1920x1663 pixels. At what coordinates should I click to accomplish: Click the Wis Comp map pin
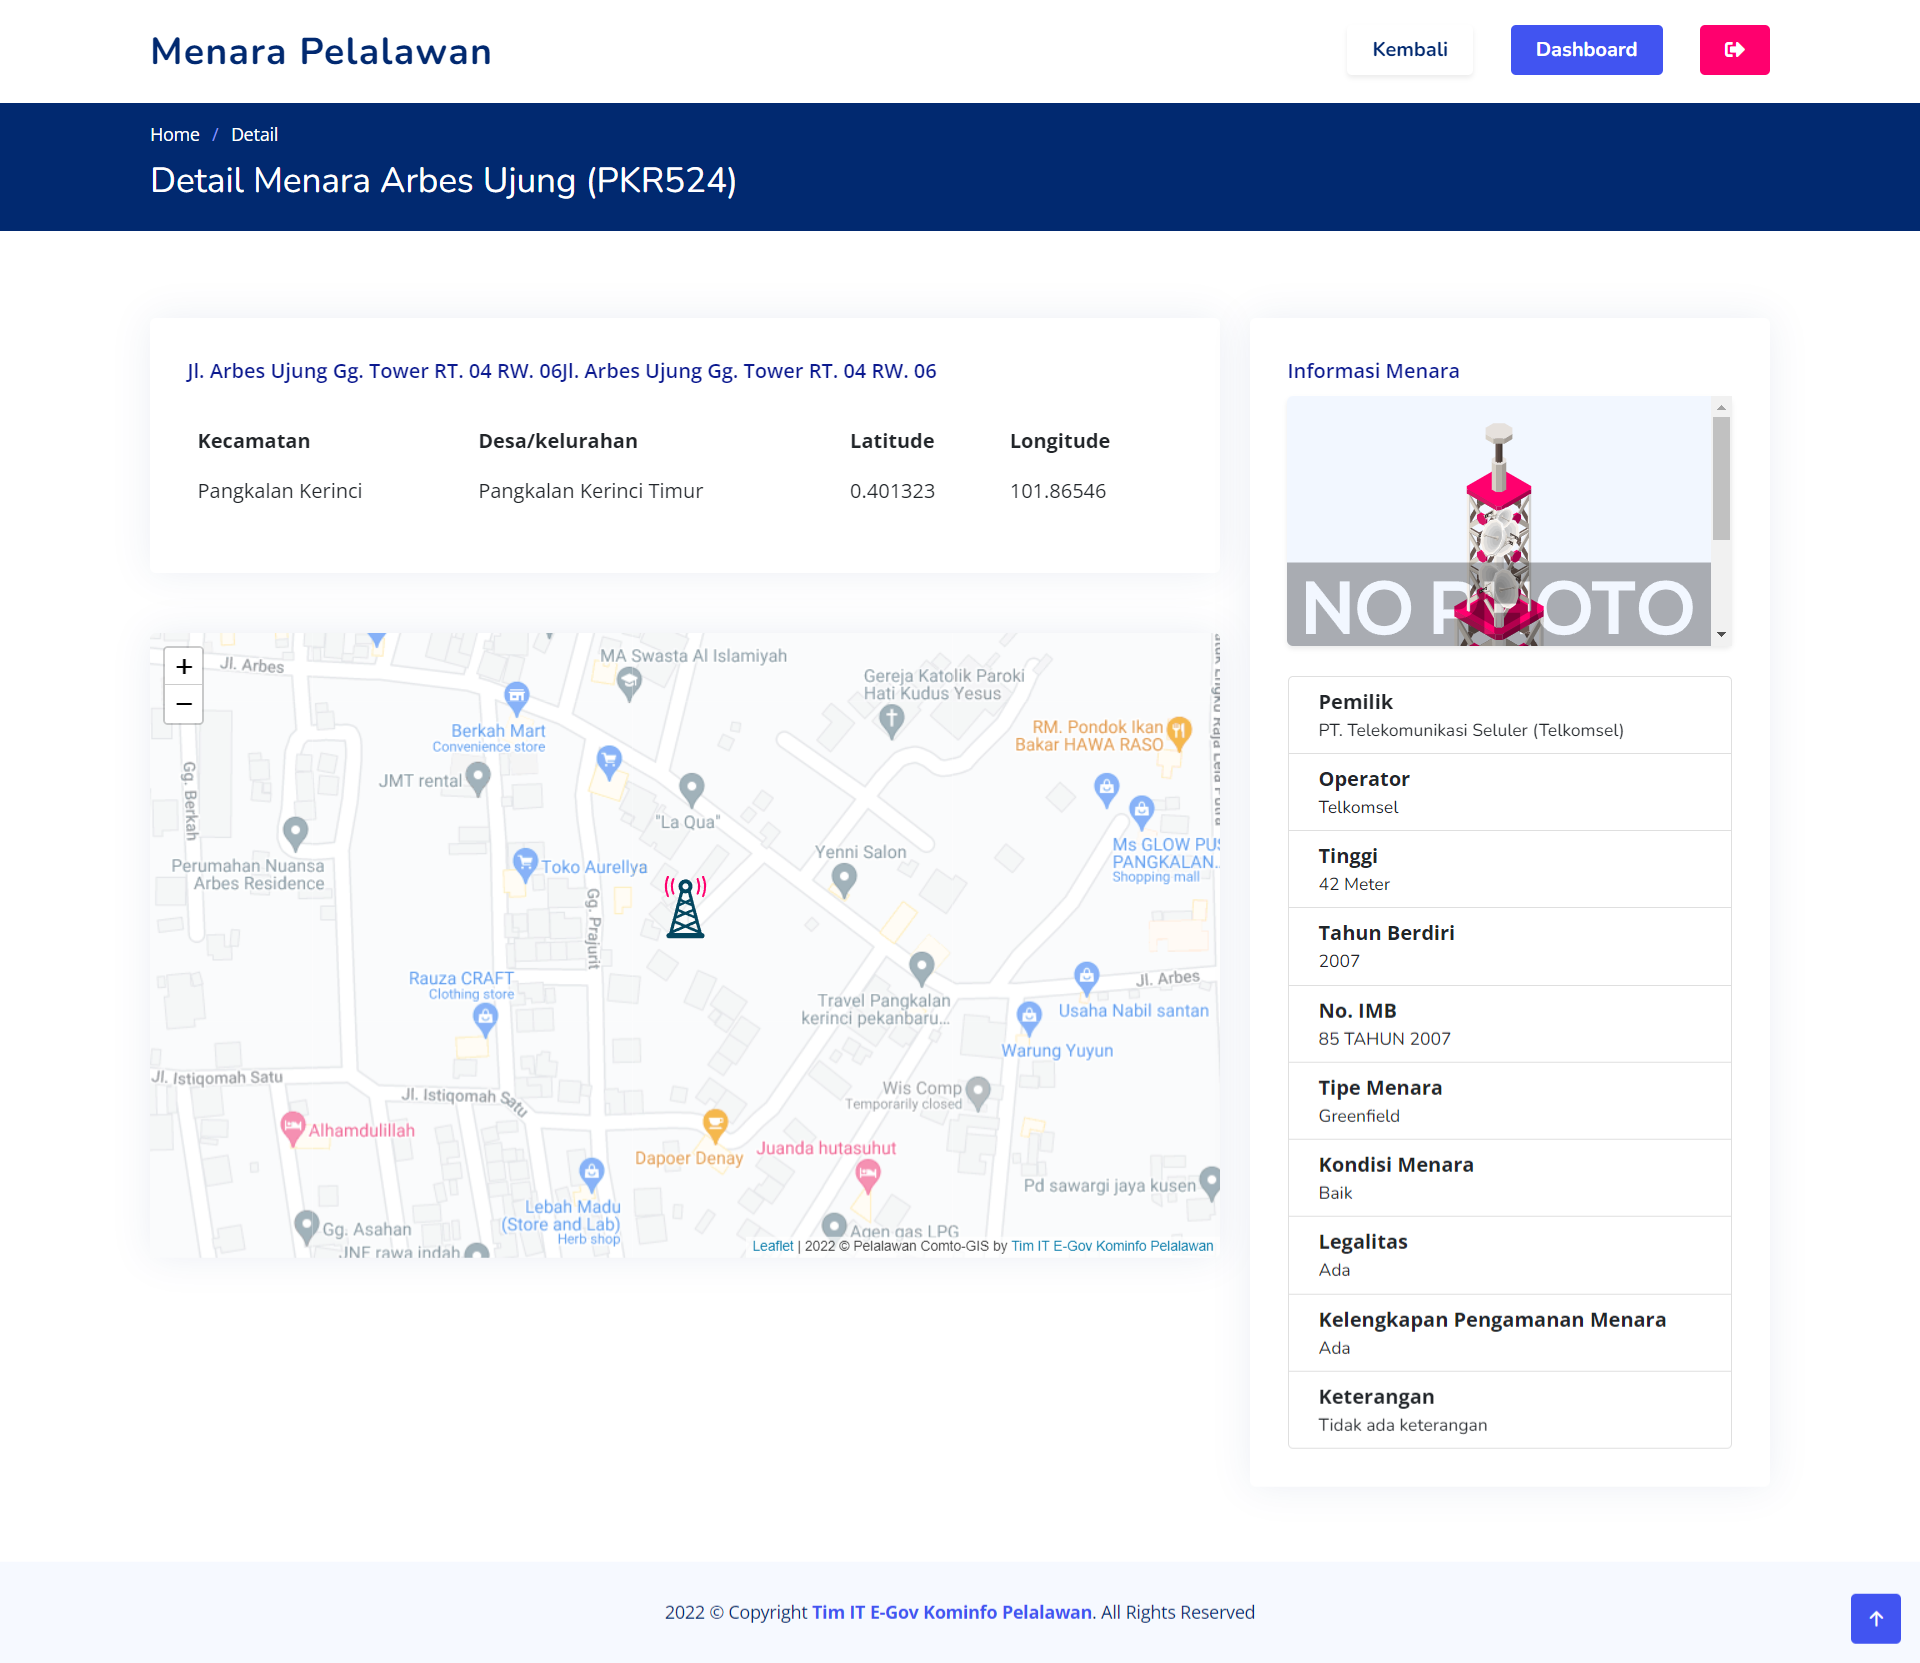[x=978, y=1092]
